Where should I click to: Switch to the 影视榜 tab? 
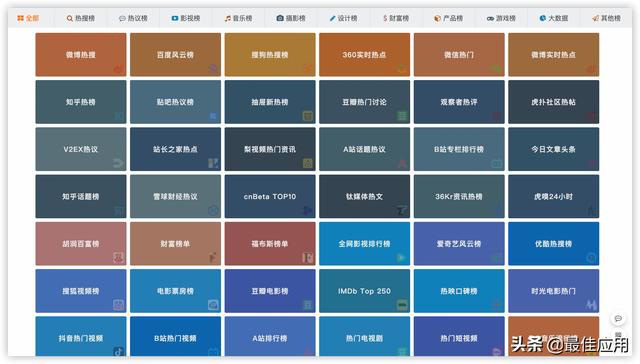186,18
